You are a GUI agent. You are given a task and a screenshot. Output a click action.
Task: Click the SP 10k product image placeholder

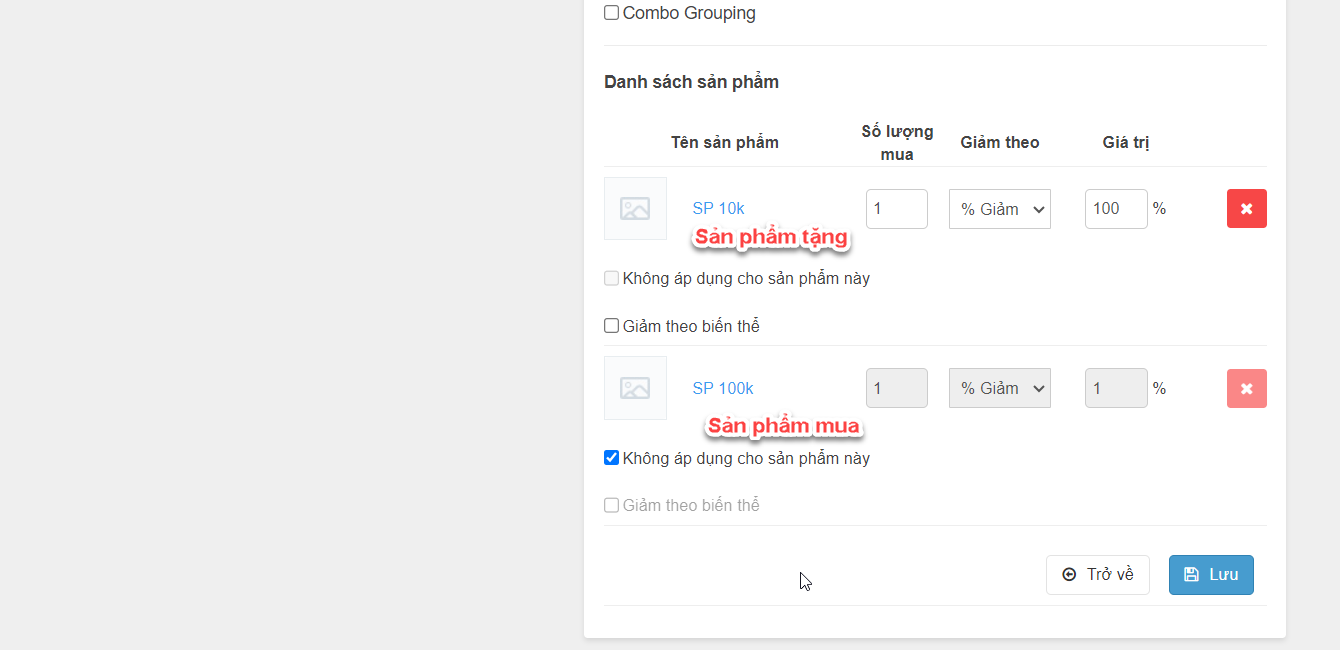pos(635,209)
